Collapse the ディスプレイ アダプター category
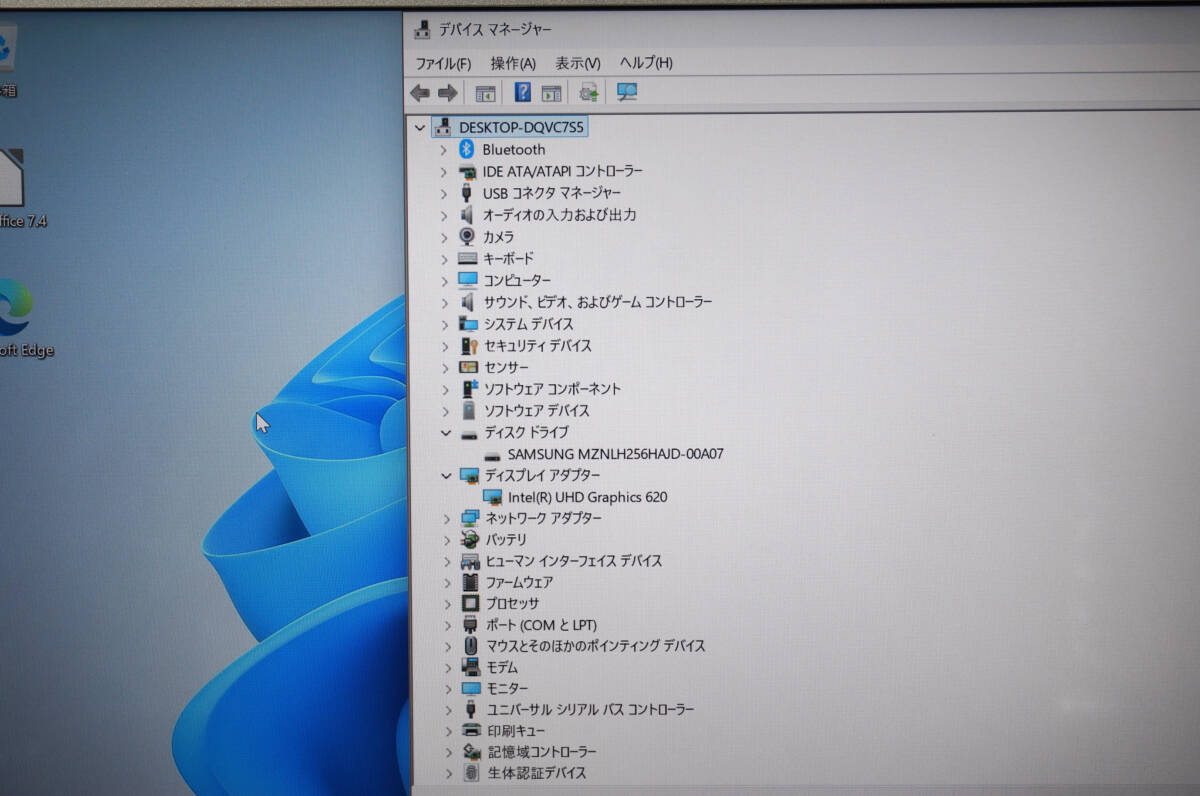 [x=446, y=476]
